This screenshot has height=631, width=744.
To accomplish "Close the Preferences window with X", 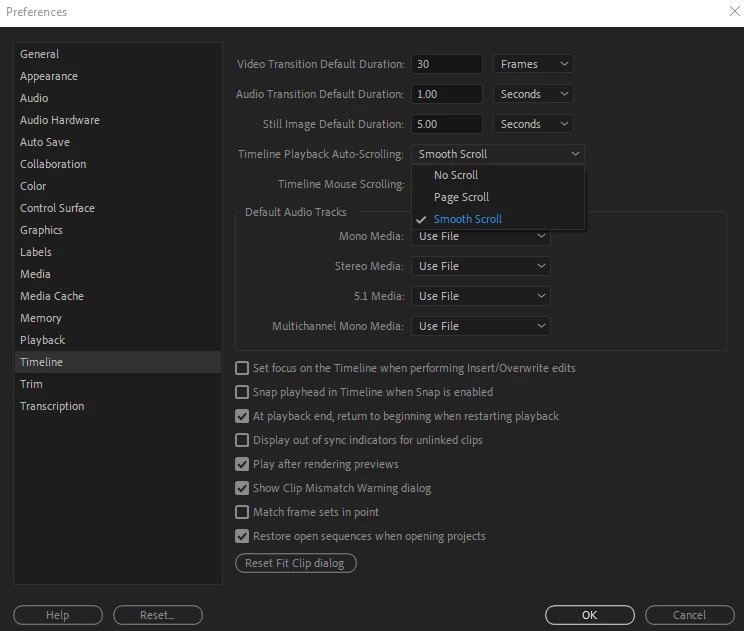I will coord(735,11).
